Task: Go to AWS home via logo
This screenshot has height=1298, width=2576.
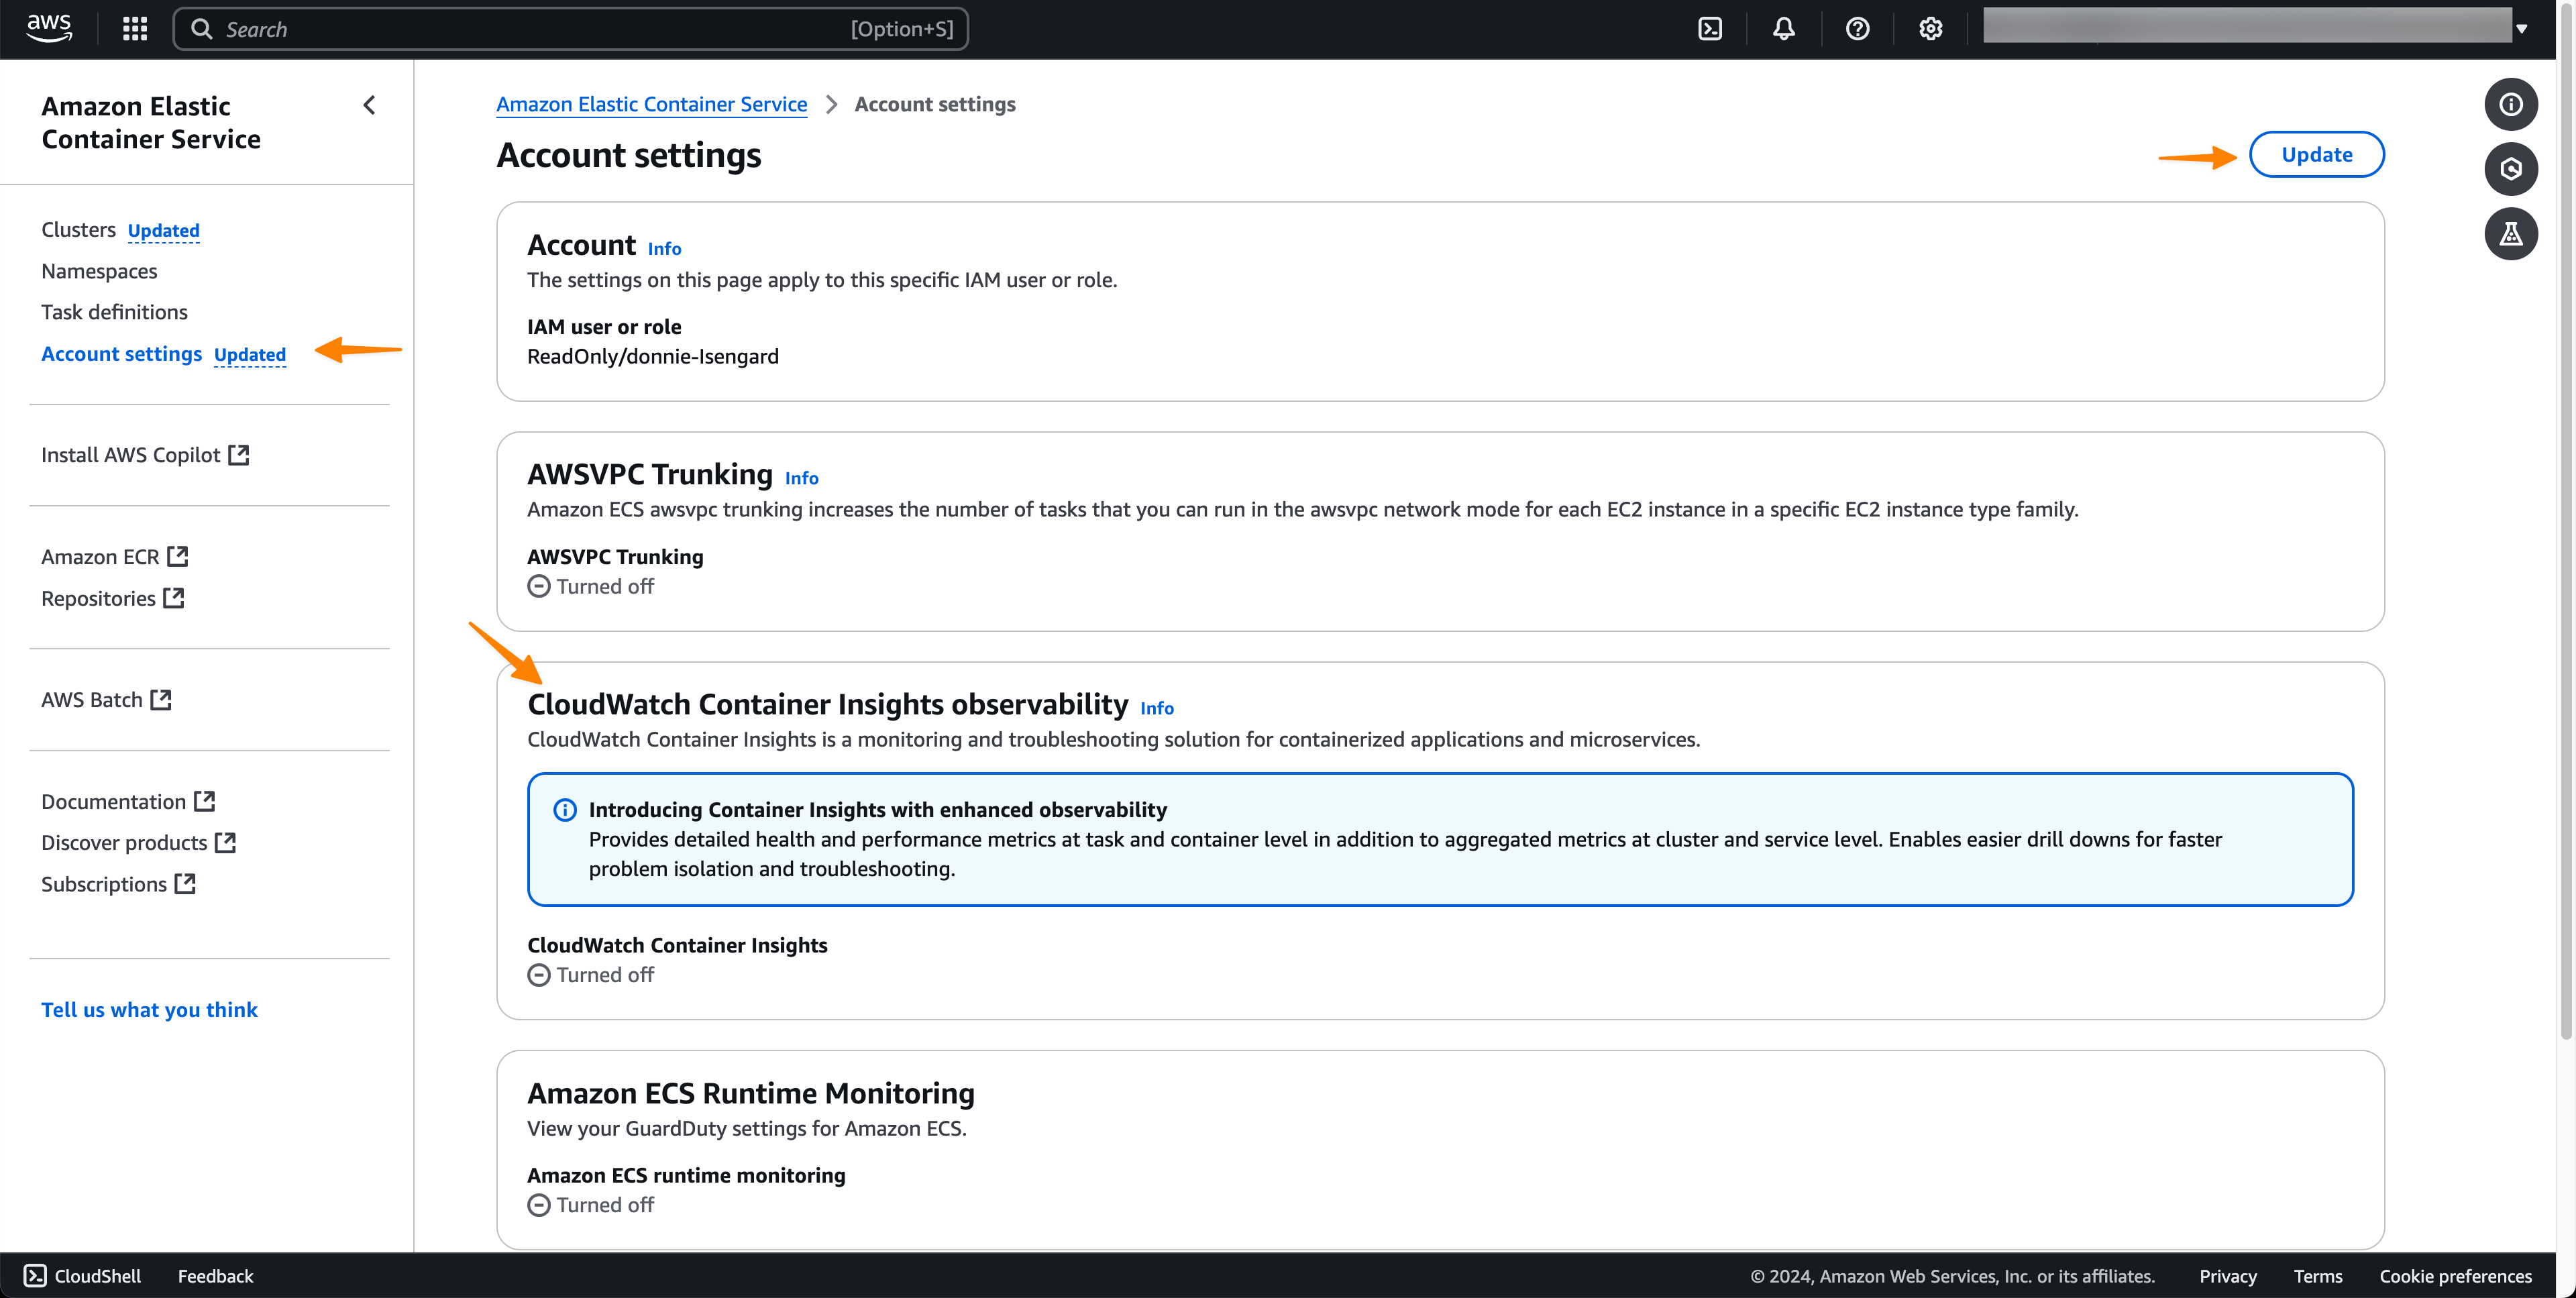Action: coord(48,28)
